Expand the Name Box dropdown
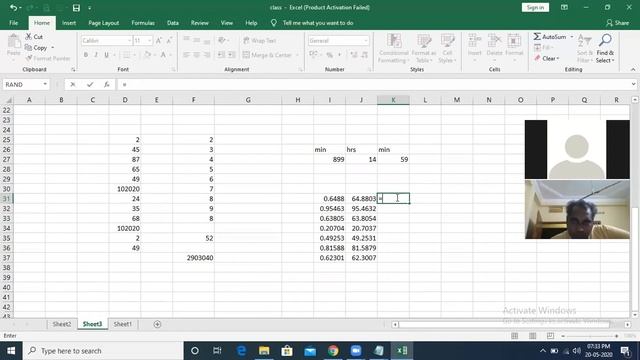 pyautogui.click(x=45, y=84)
